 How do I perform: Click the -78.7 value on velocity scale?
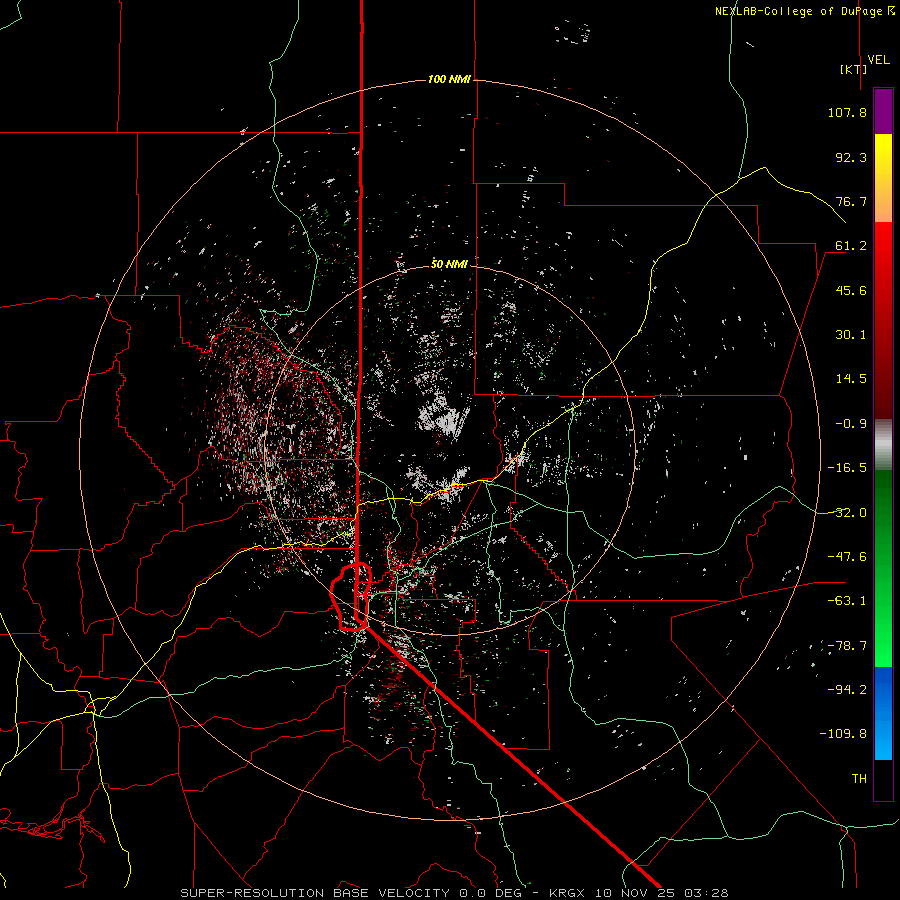(x=847, y=646)
